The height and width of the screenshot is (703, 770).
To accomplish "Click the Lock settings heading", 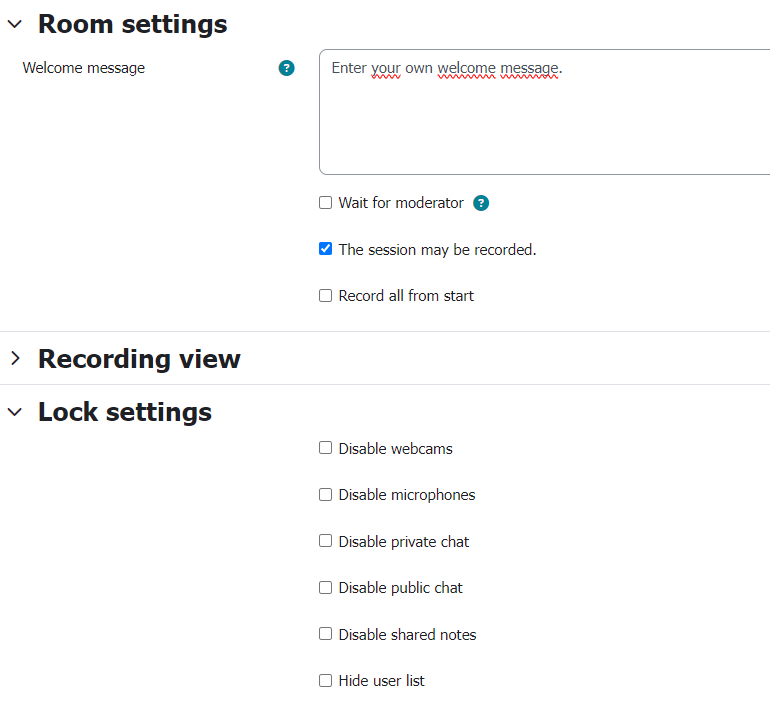I will [125, 411].
